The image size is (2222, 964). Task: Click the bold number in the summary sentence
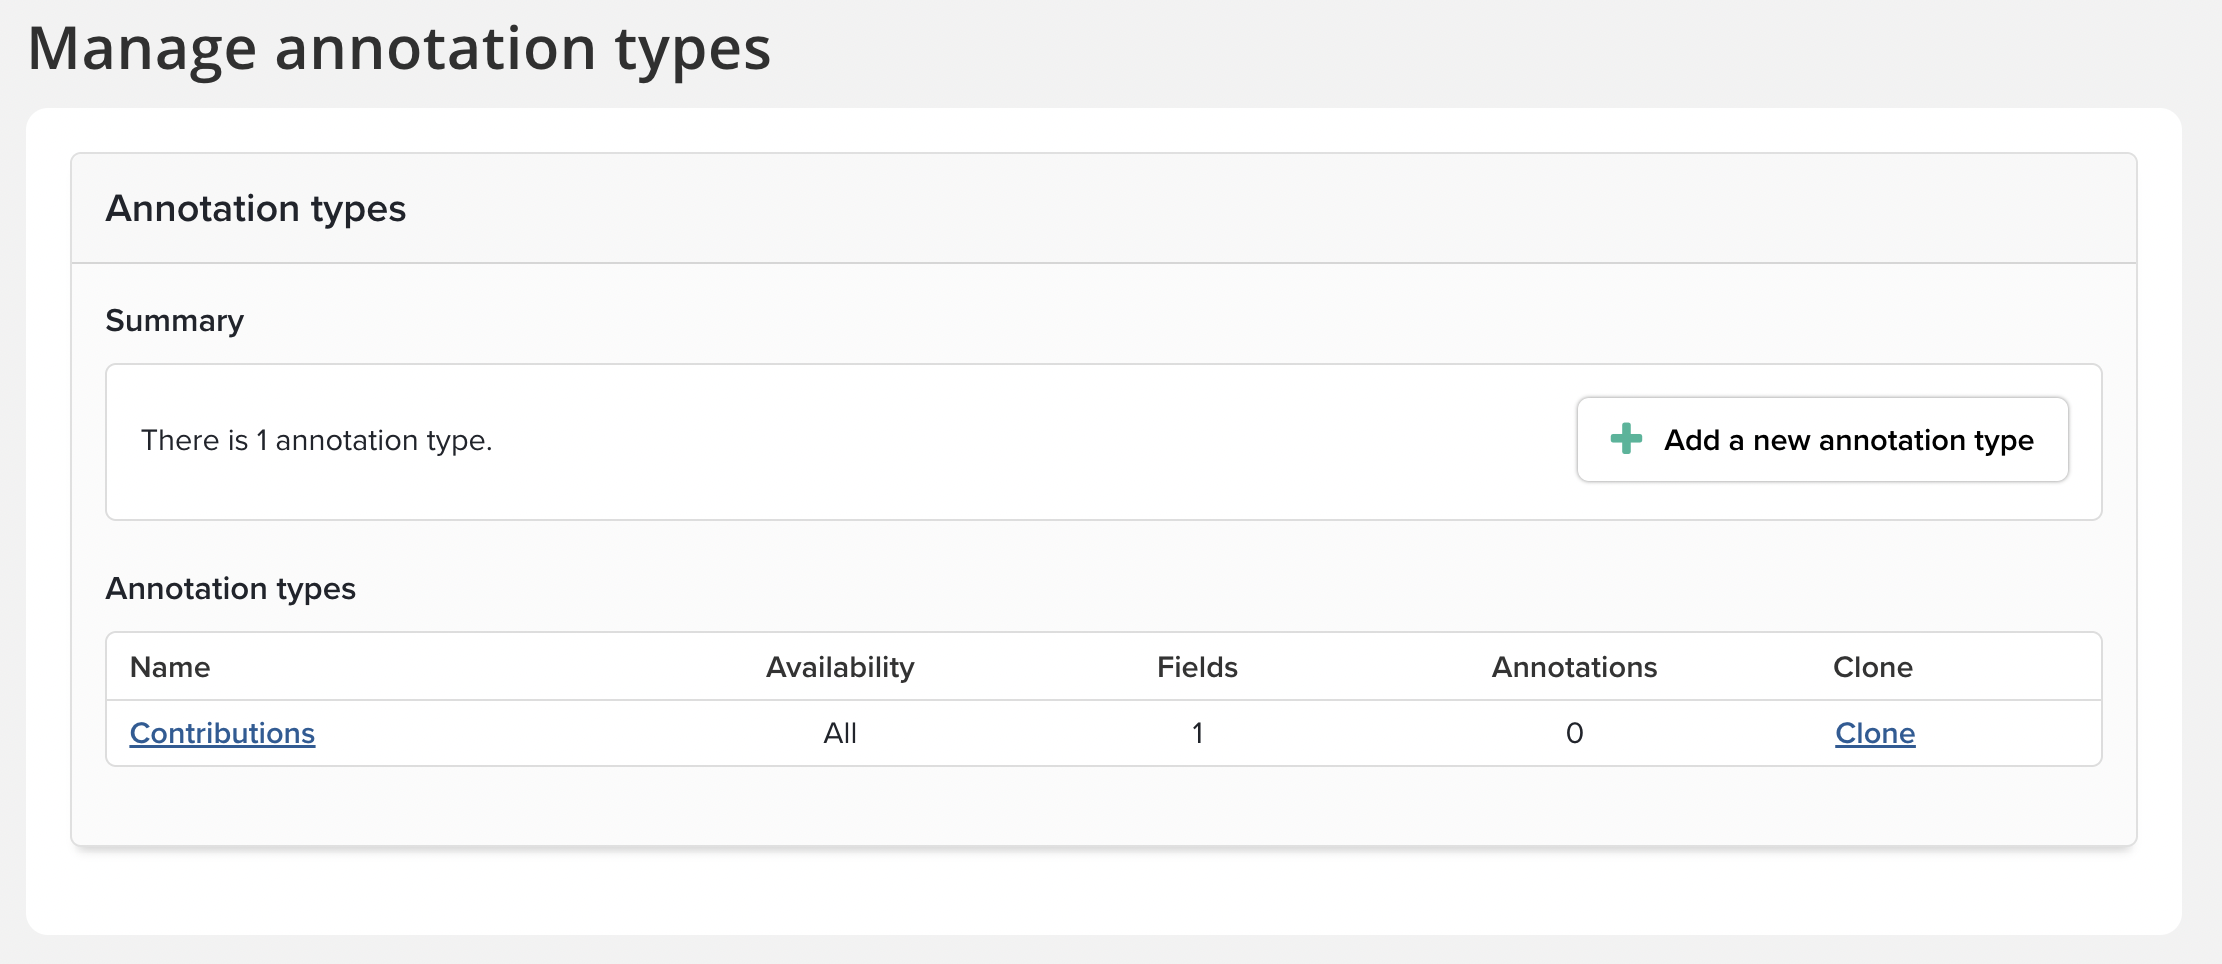(262, 440)
